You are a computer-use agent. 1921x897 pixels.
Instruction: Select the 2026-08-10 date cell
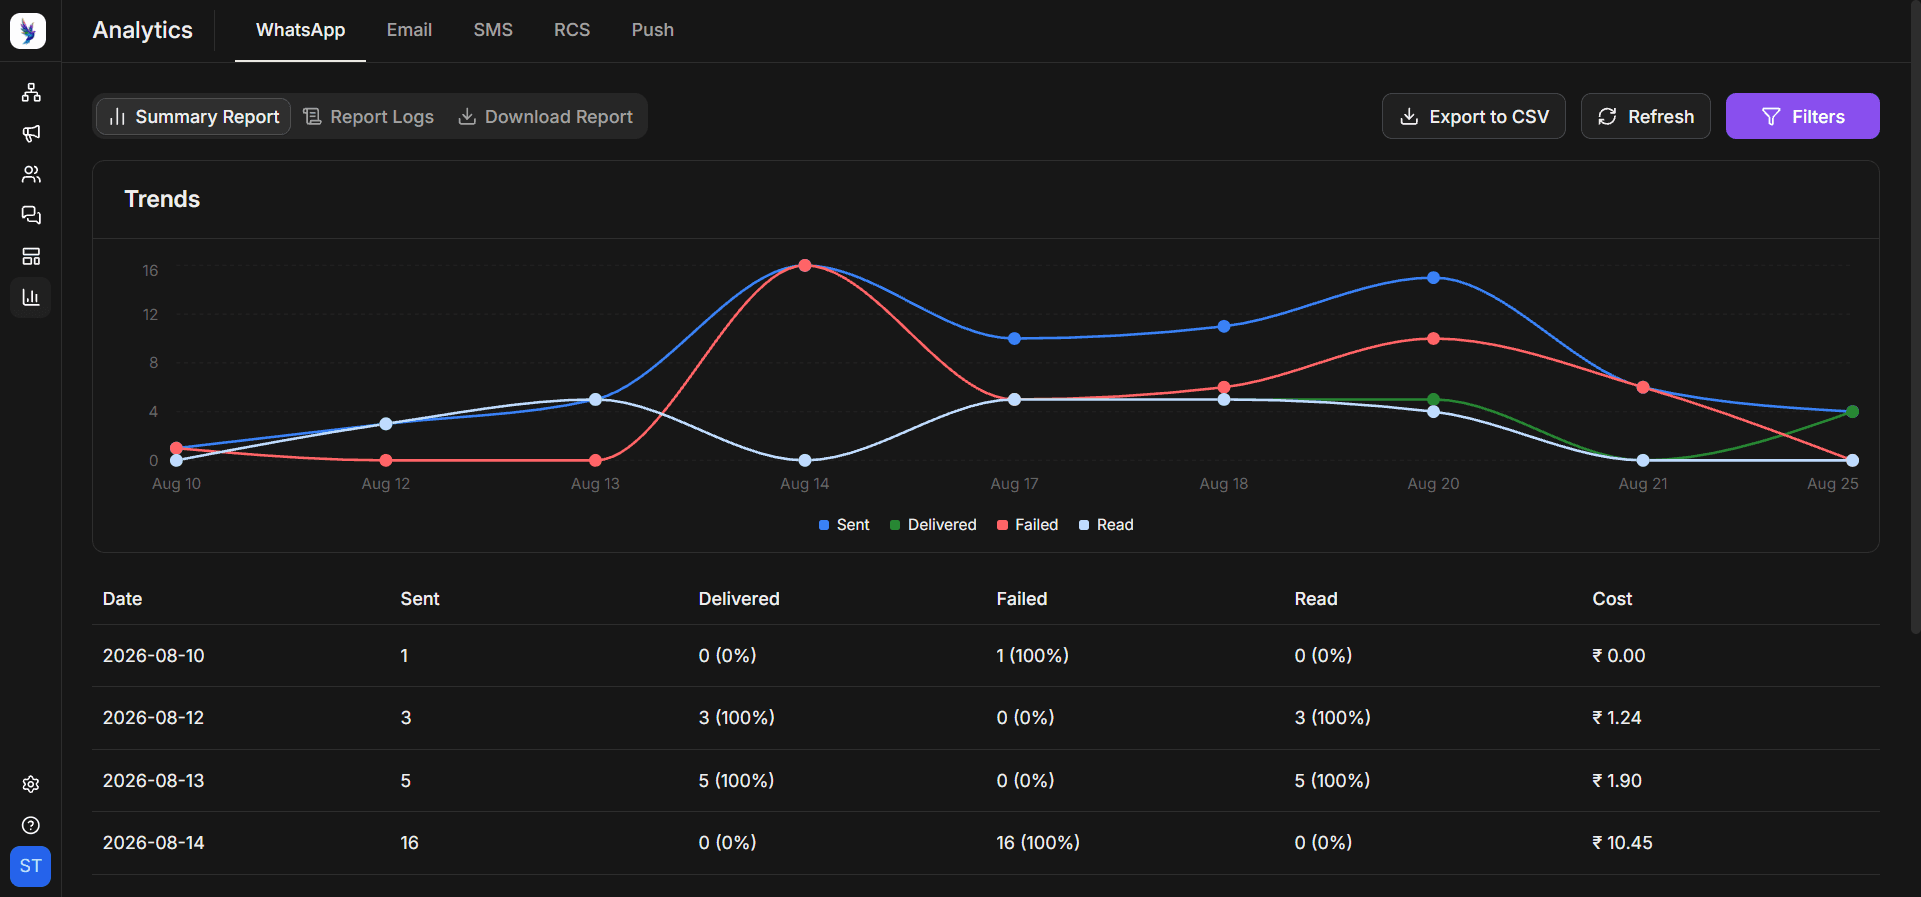click(x=154, y=656)
